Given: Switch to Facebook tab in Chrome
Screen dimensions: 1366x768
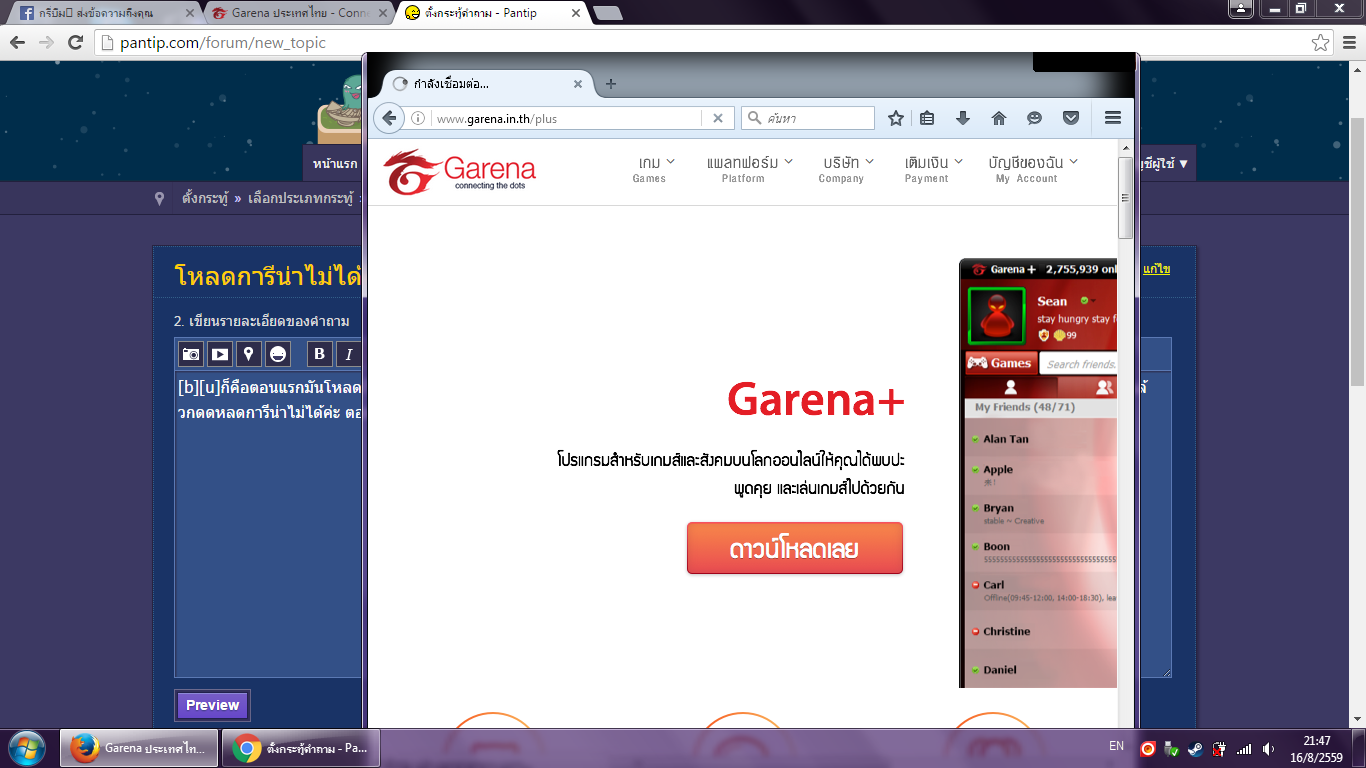Looking at the screenshot, I should 104,14.
